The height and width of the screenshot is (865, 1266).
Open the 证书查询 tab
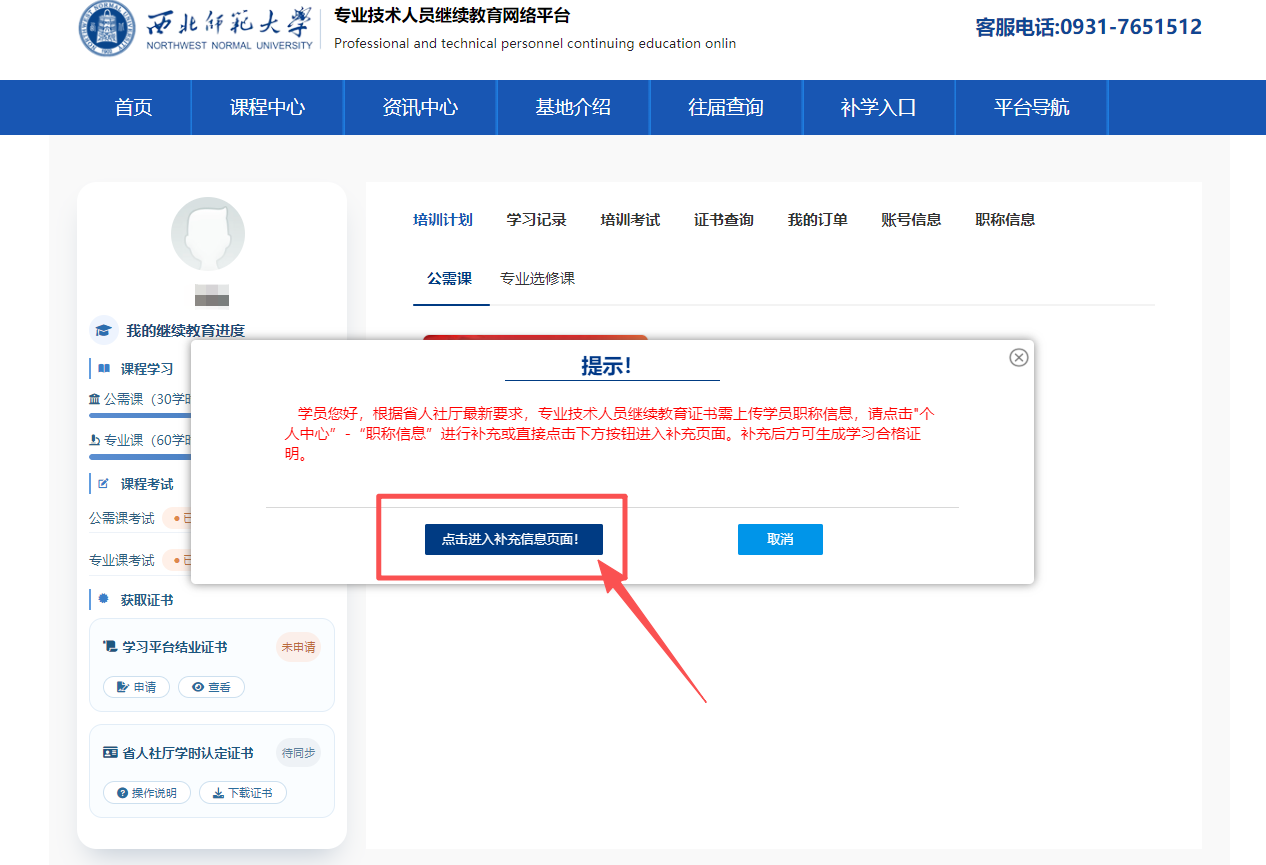(724, 220)
